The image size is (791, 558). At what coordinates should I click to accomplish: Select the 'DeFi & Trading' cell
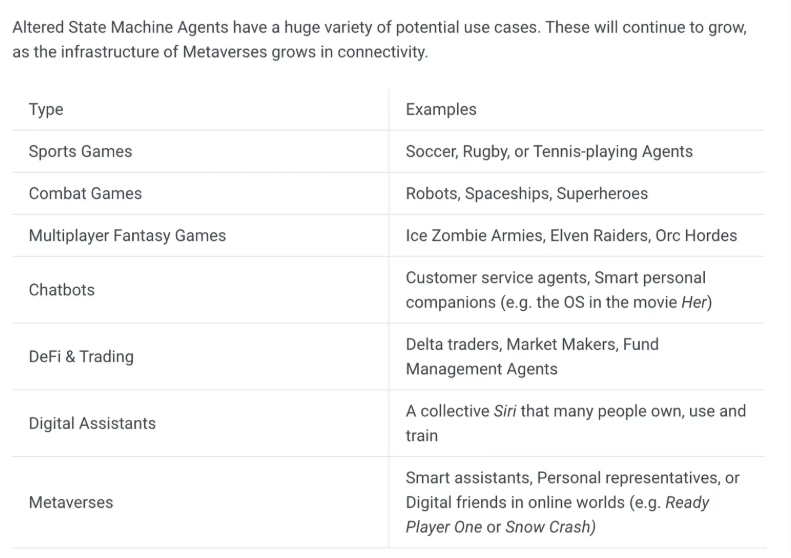click(81, 357)
